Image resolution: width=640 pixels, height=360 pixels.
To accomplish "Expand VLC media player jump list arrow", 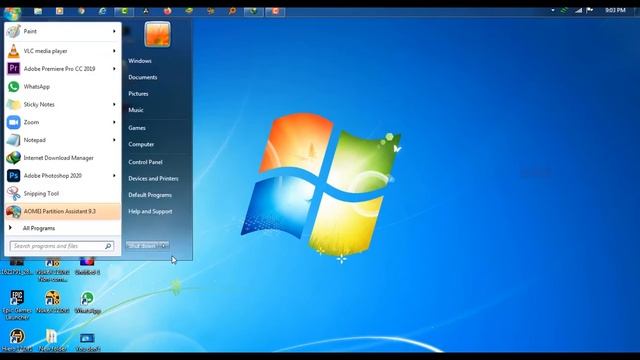I will point(114,51).
